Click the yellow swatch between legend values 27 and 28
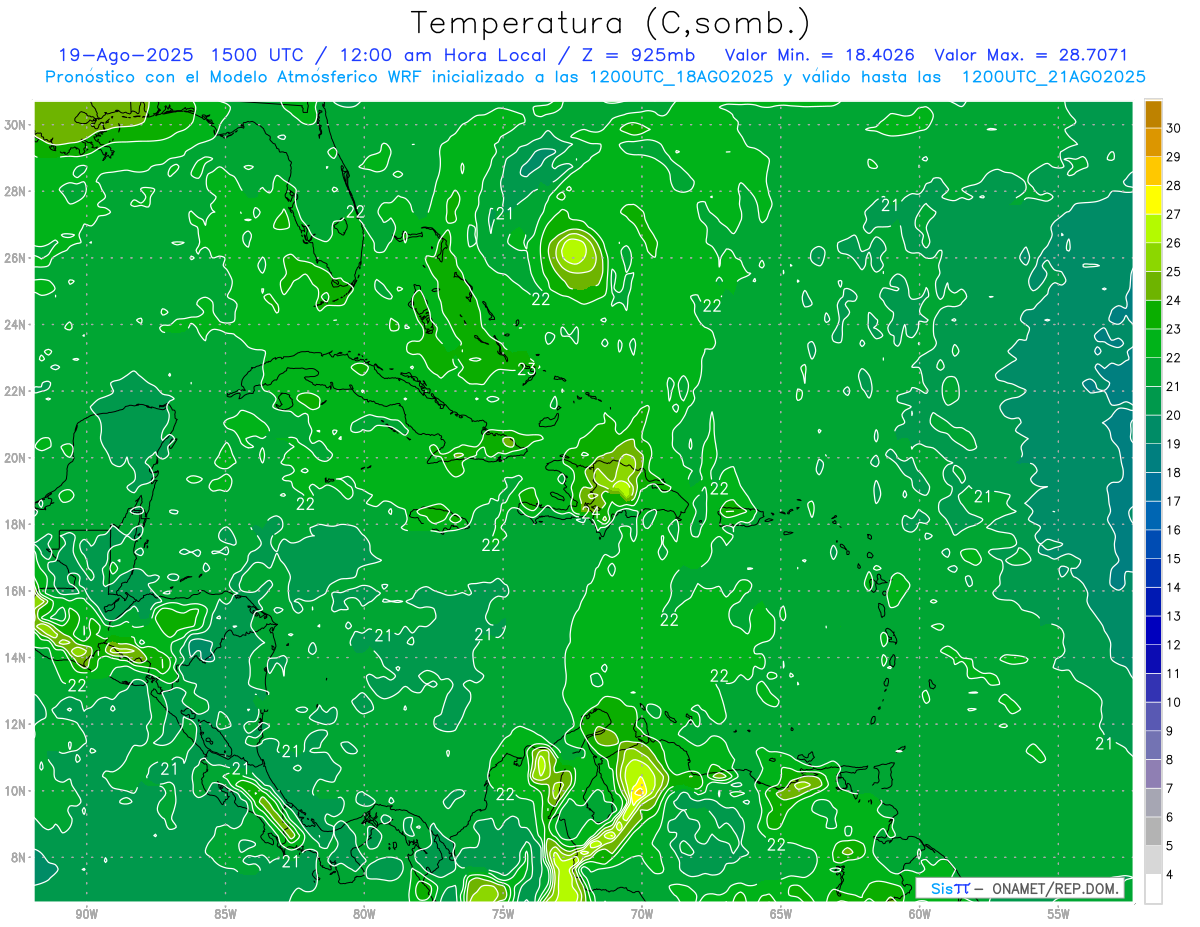 [1153, 199]
